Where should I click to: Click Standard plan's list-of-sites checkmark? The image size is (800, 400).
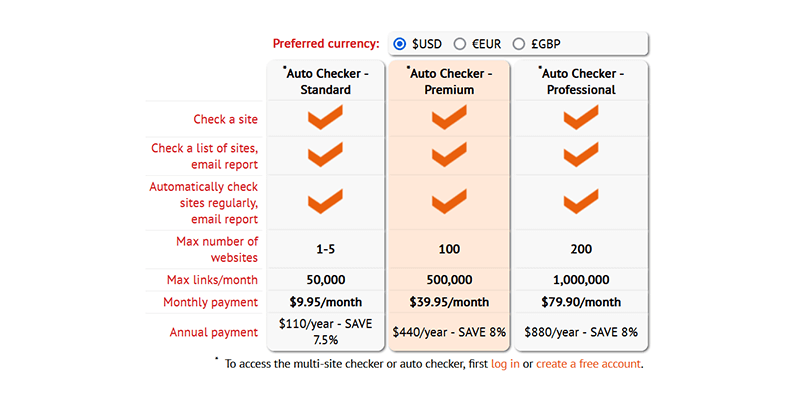pos(325,156)
